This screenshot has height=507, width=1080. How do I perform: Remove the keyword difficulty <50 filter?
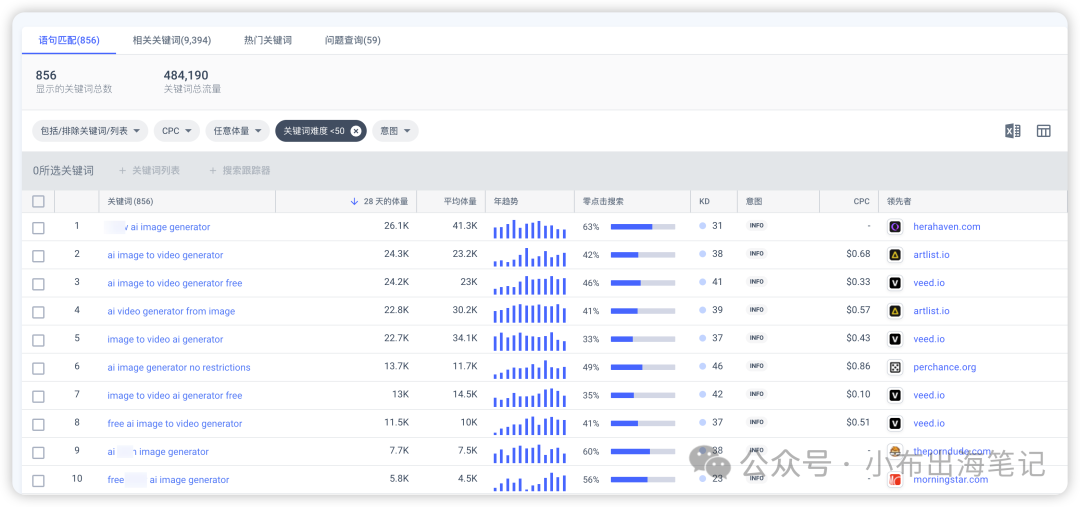[x=356, y=131]
